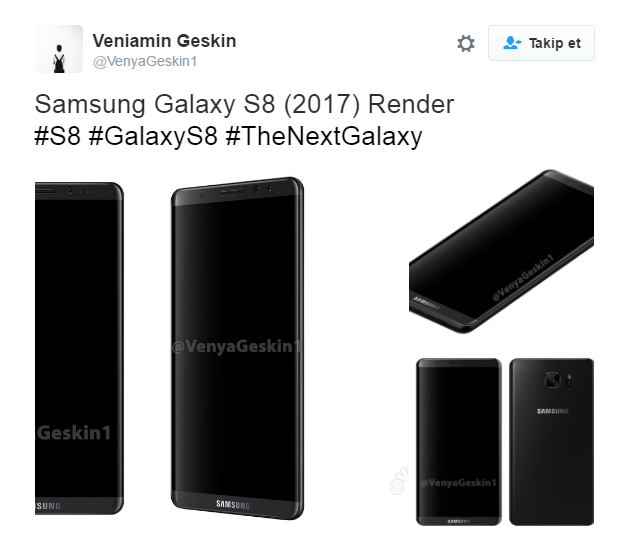
Task: Click the follow person icon in Takip et
Action: [512, 43]
